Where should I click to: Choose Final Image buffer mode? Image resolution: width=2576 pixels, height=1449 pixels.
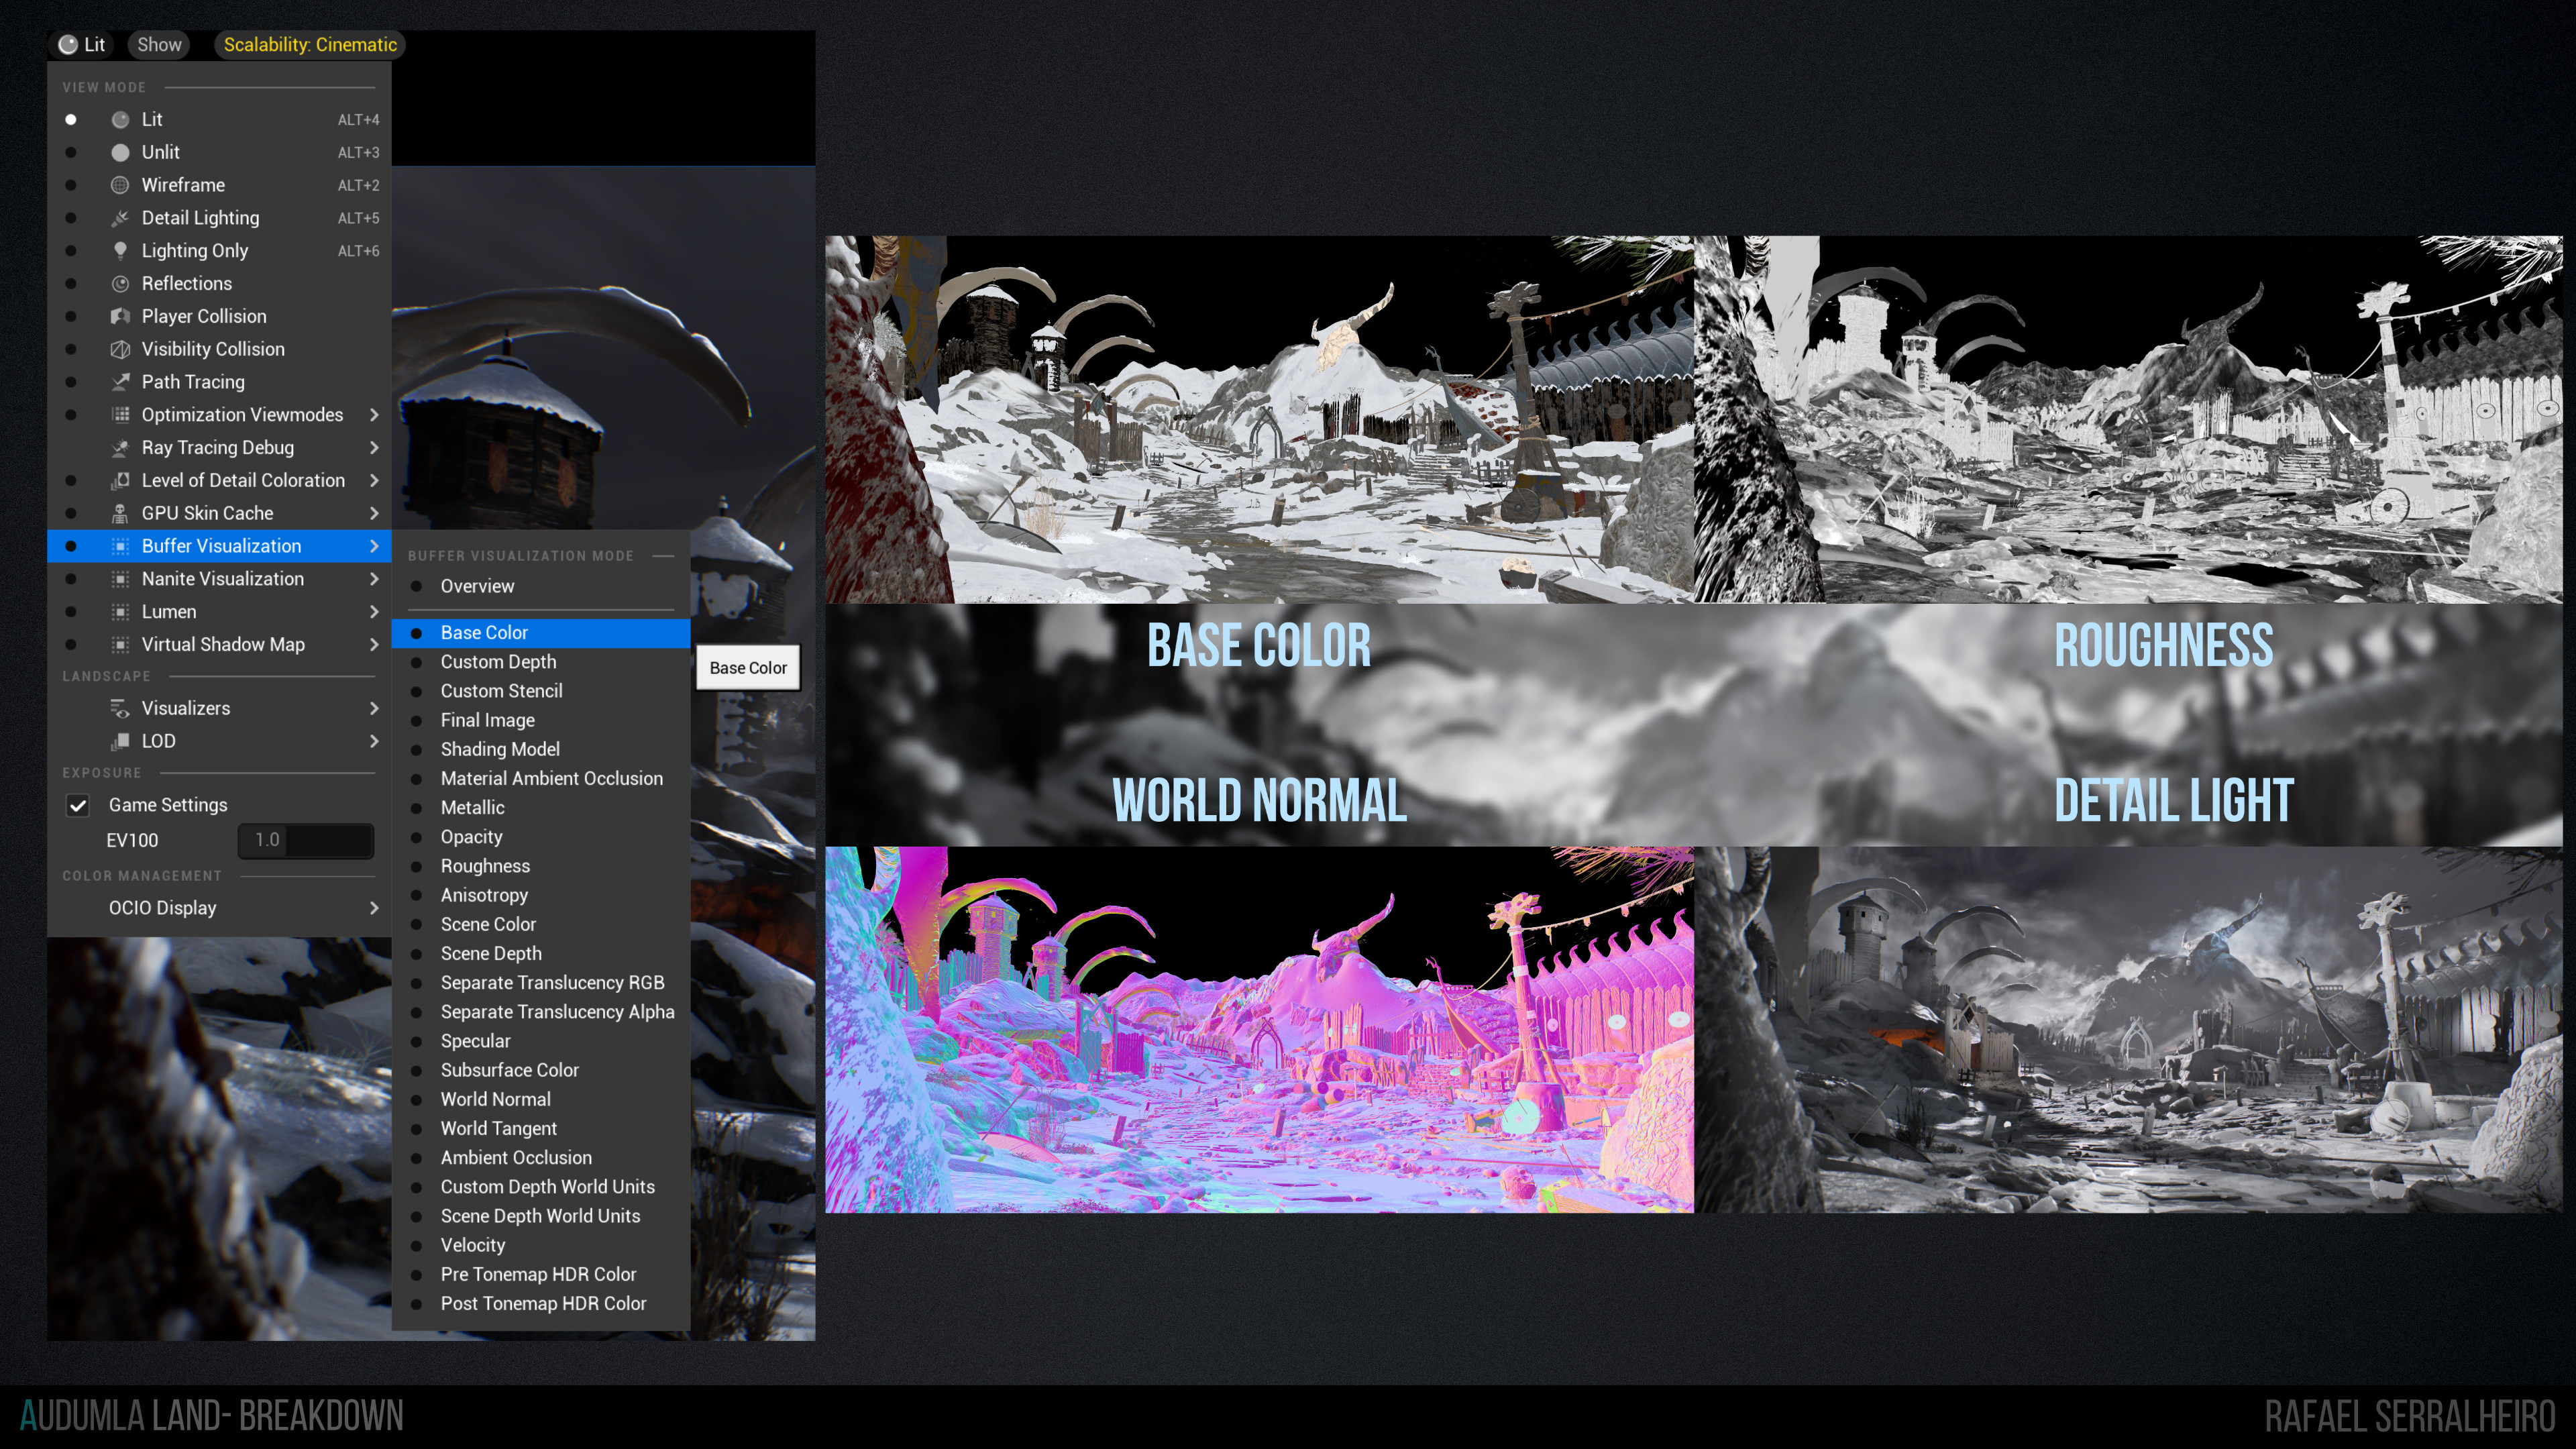[541, 720]
